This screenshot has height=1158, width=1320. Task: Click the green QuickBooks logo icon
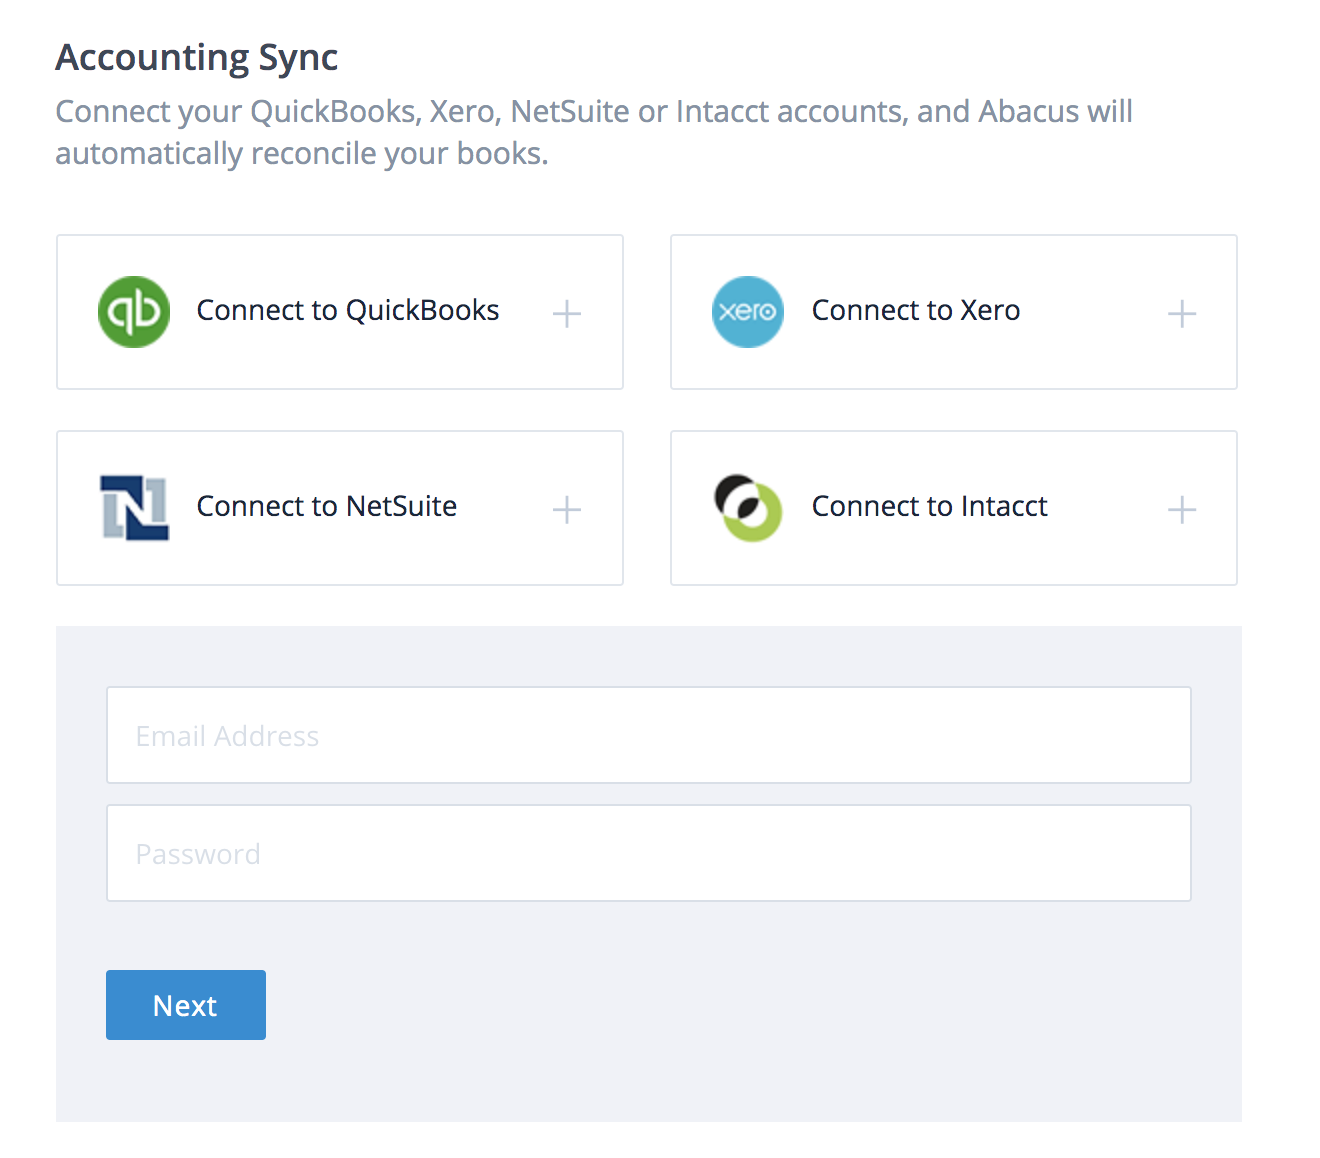point(134,312)
